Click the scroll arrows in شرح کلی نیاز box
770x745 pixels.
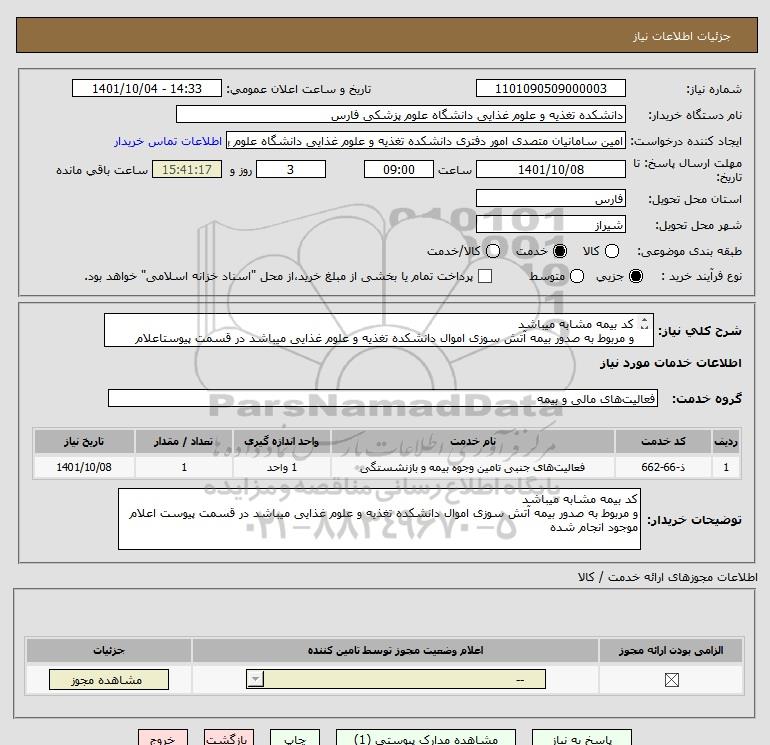645,324
